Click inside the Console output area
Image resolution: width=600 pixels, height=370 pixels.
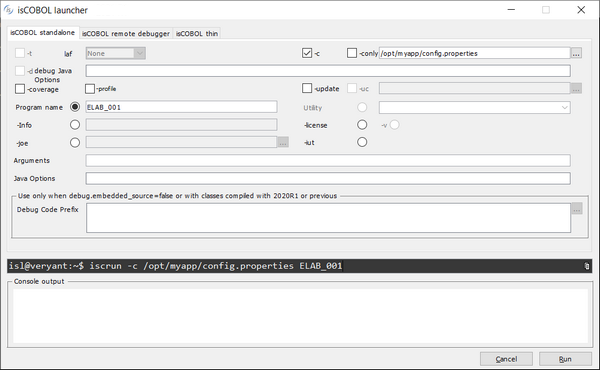[300, 316]
